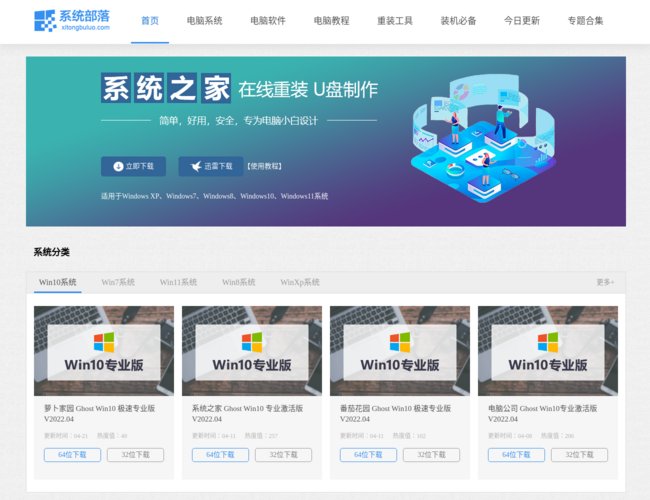Click 32位下载 for 系统之家 Win10
The width and height of the screenshot is (650, 500).
(x=283, y=455)
